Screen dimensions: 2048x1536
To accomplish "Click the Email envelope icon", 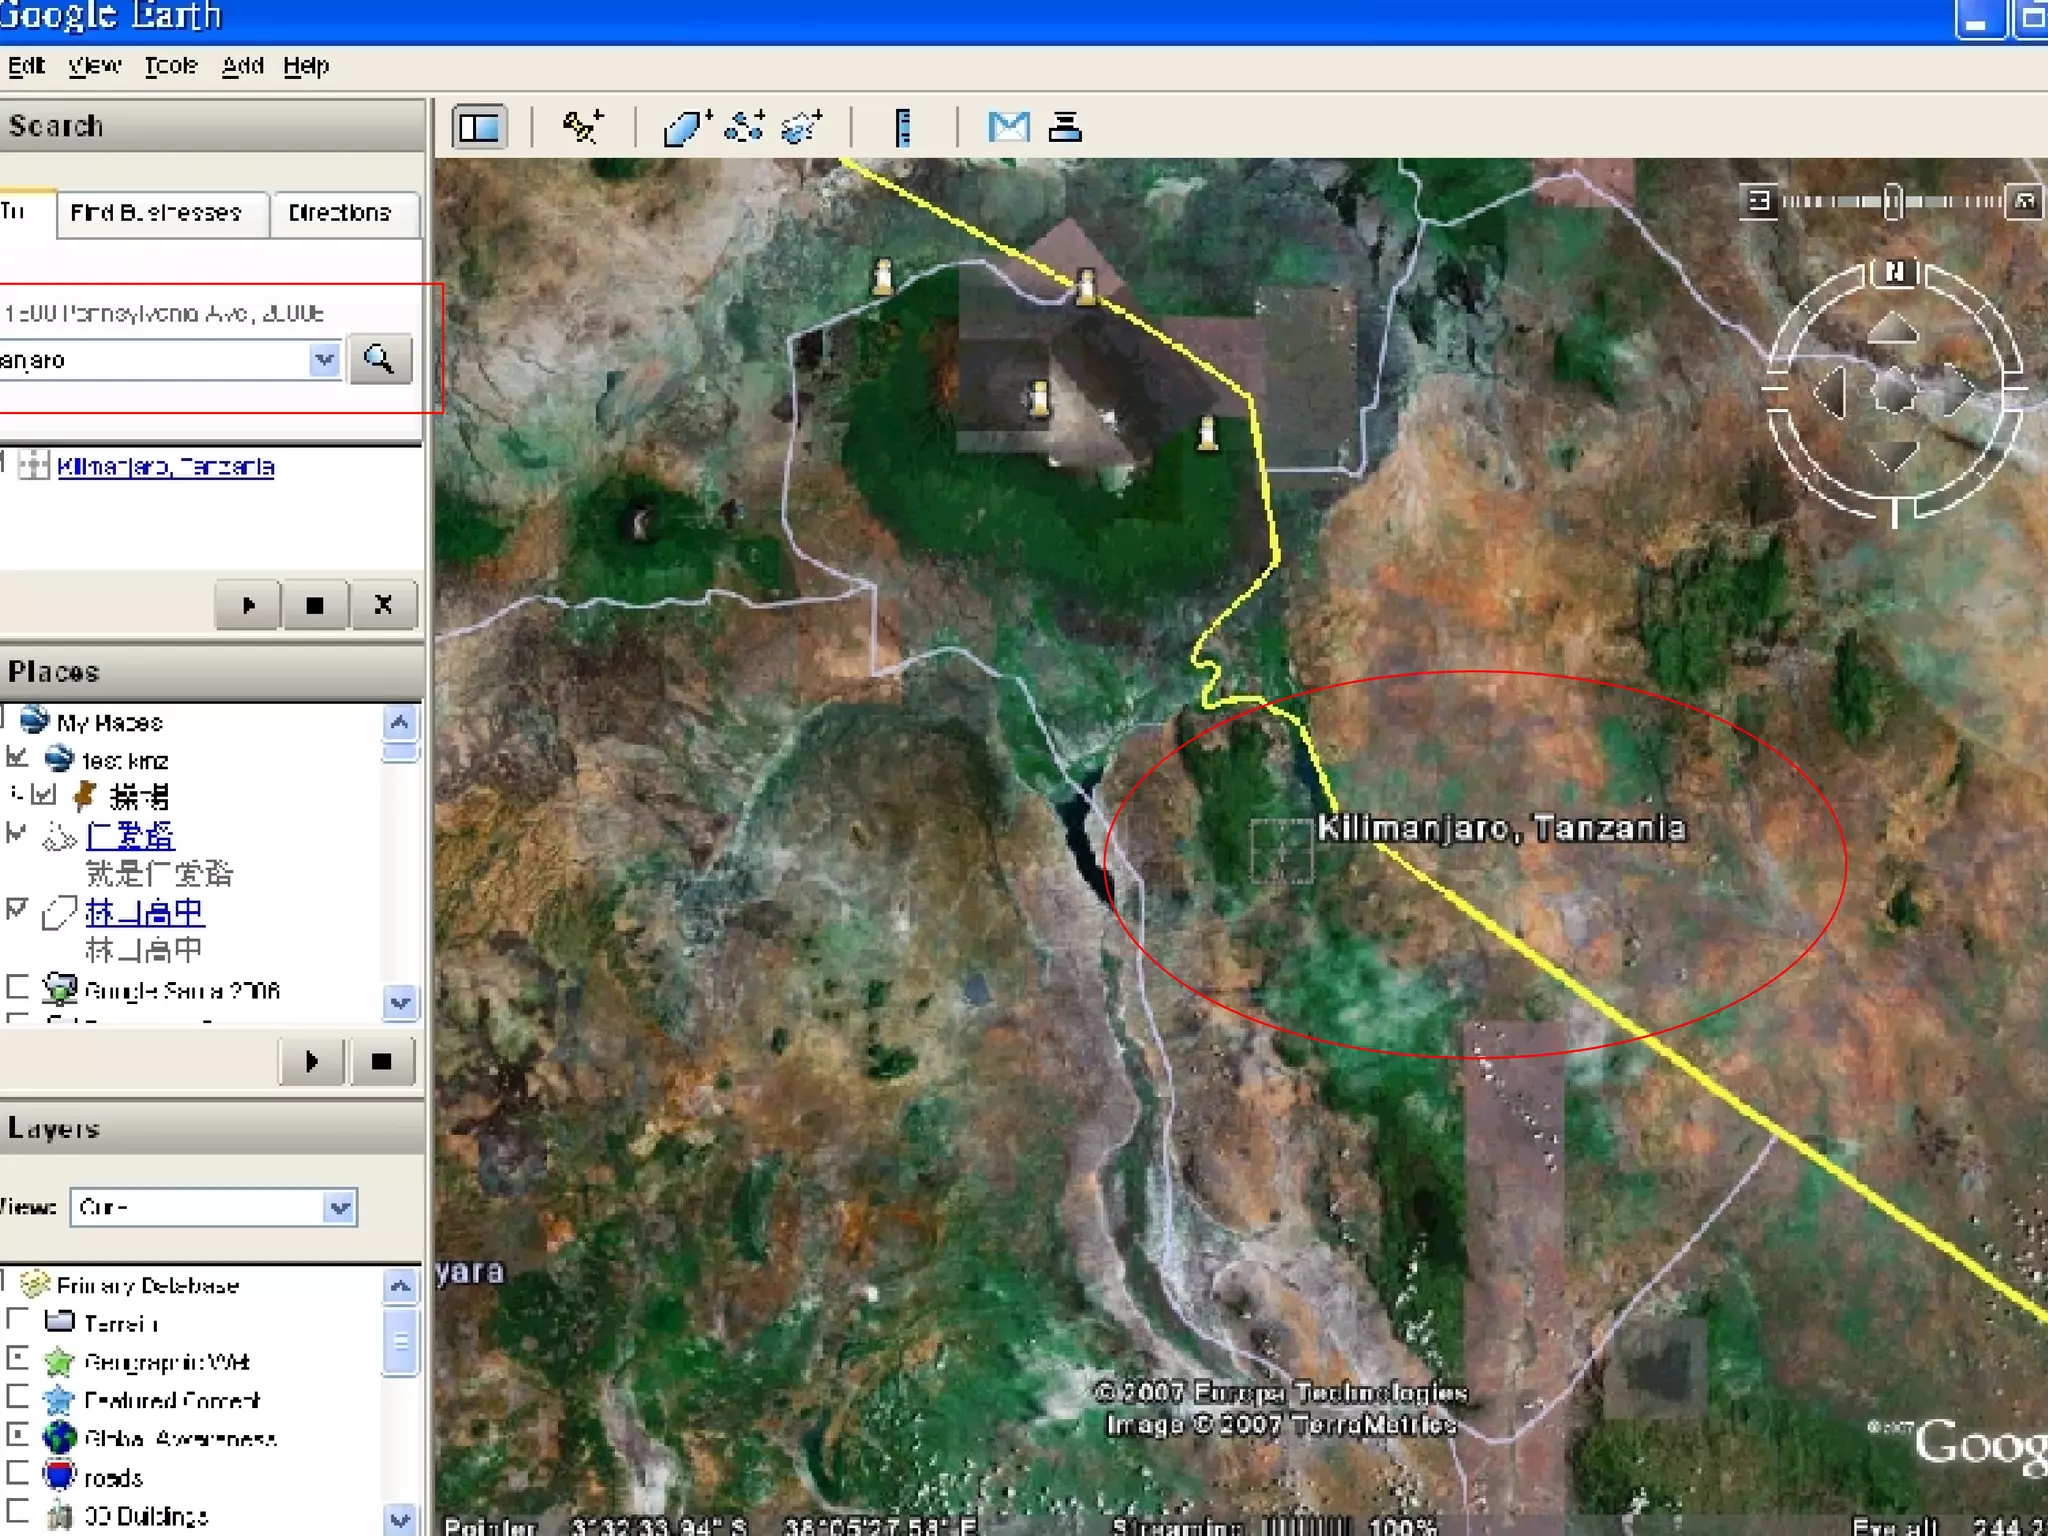I will point(1008,127).
